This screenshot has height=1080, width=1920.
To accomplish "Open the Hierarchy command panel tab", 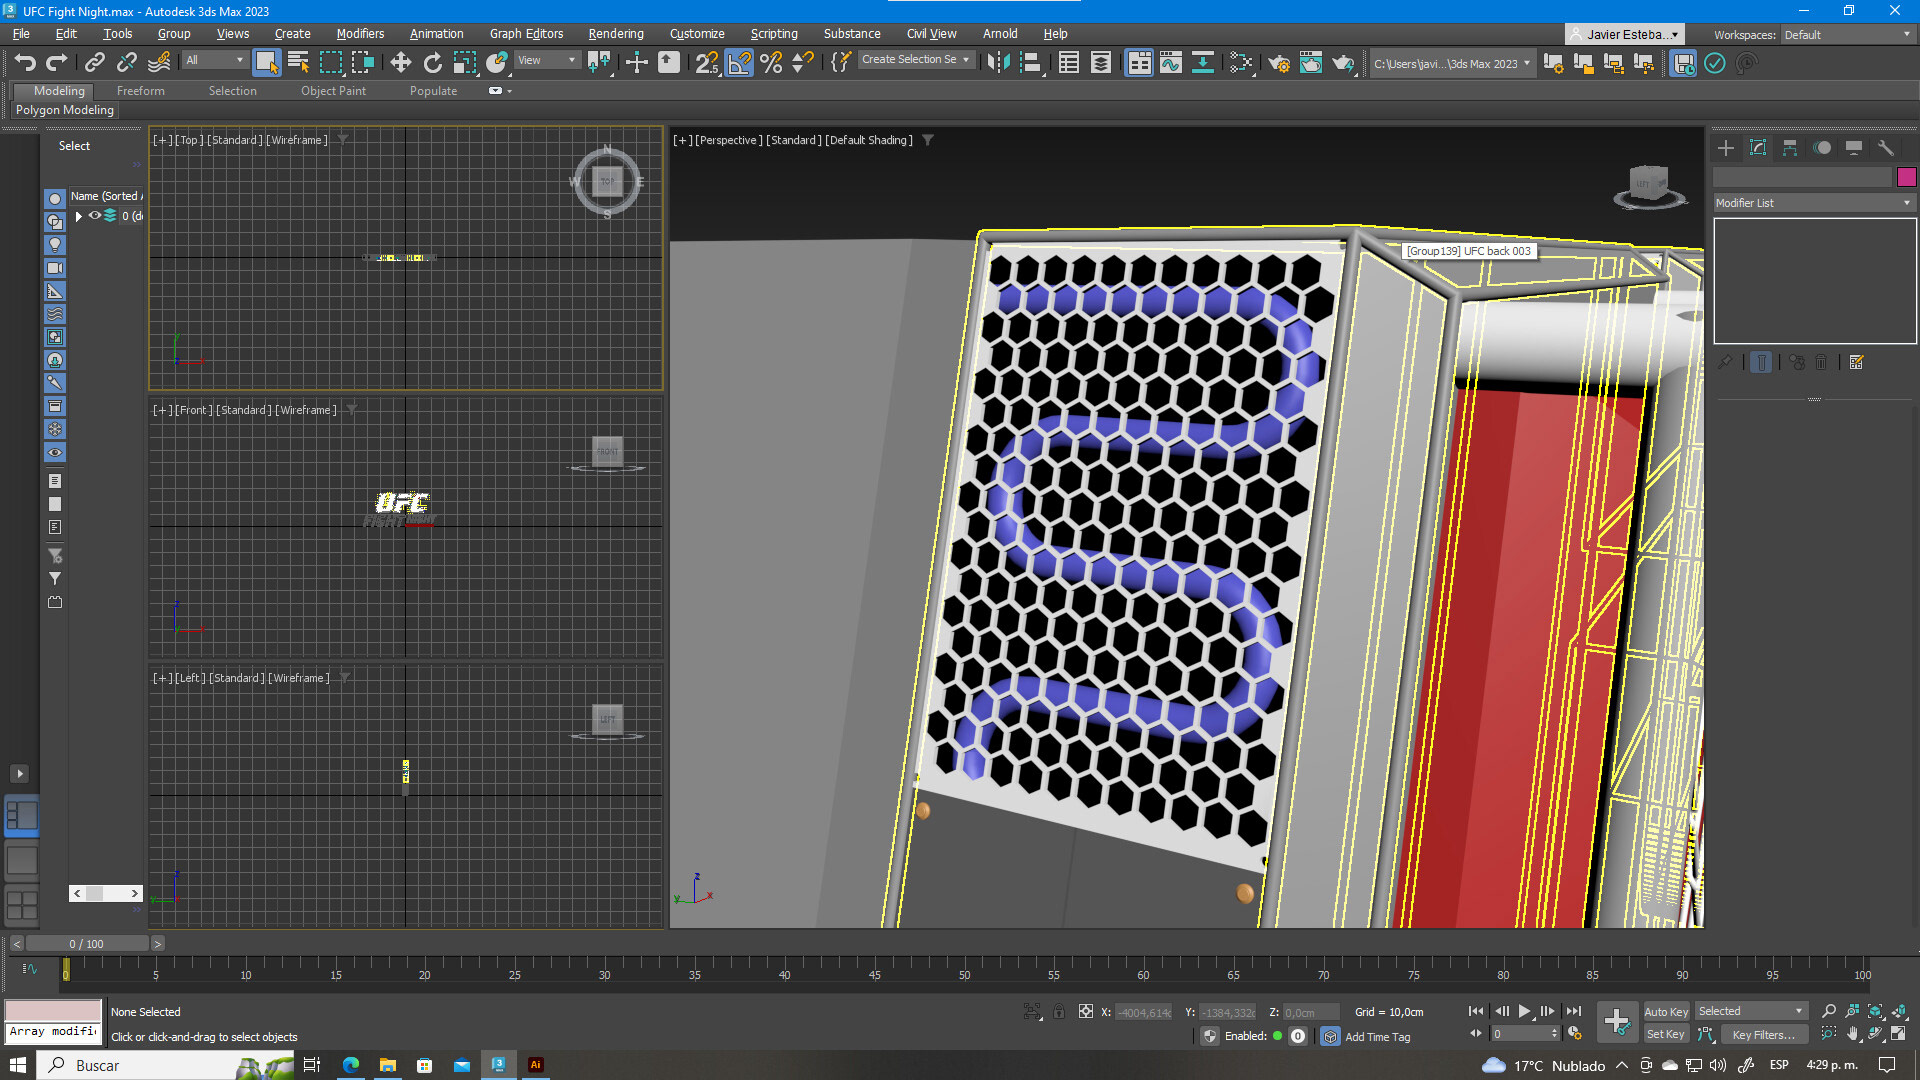I will [1789, 148].
